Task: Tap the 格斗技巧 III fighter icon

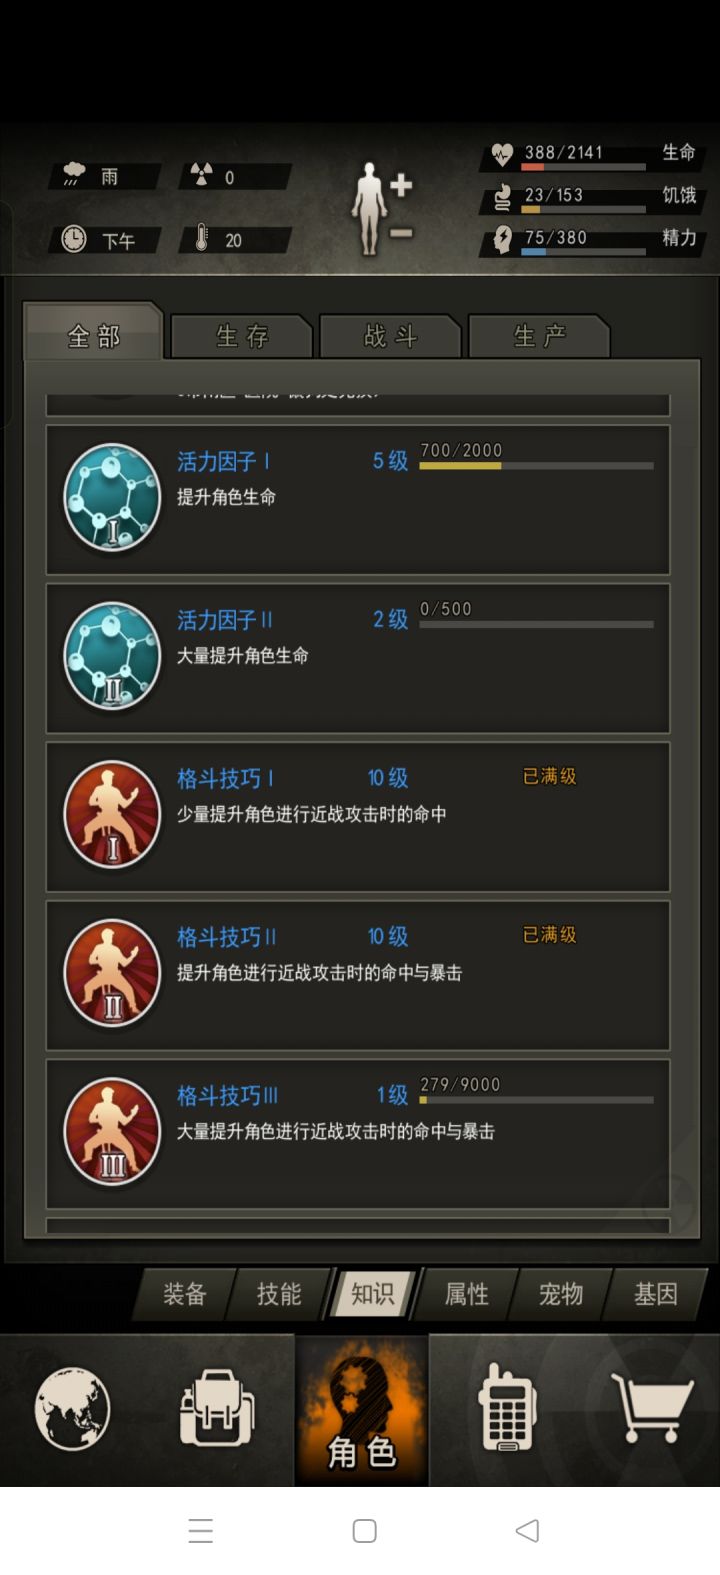Action: (112, 1133)
